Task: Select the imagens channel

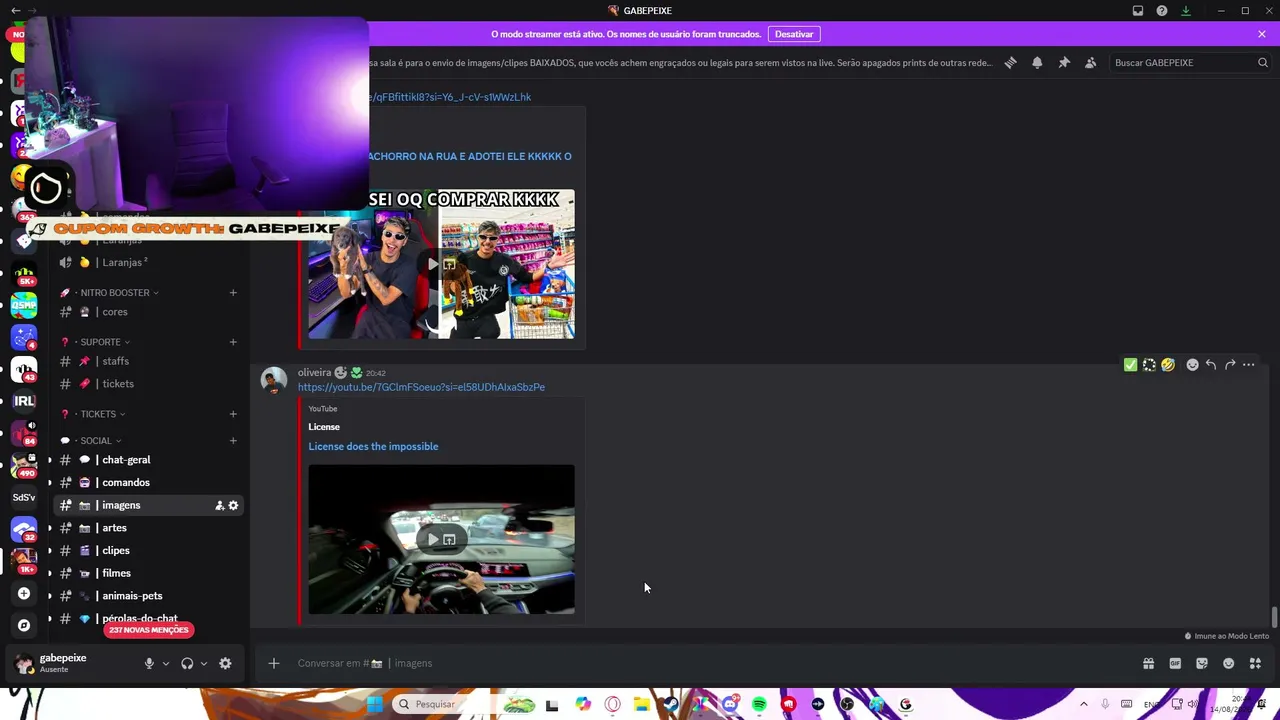Action: tap(149, 505)
